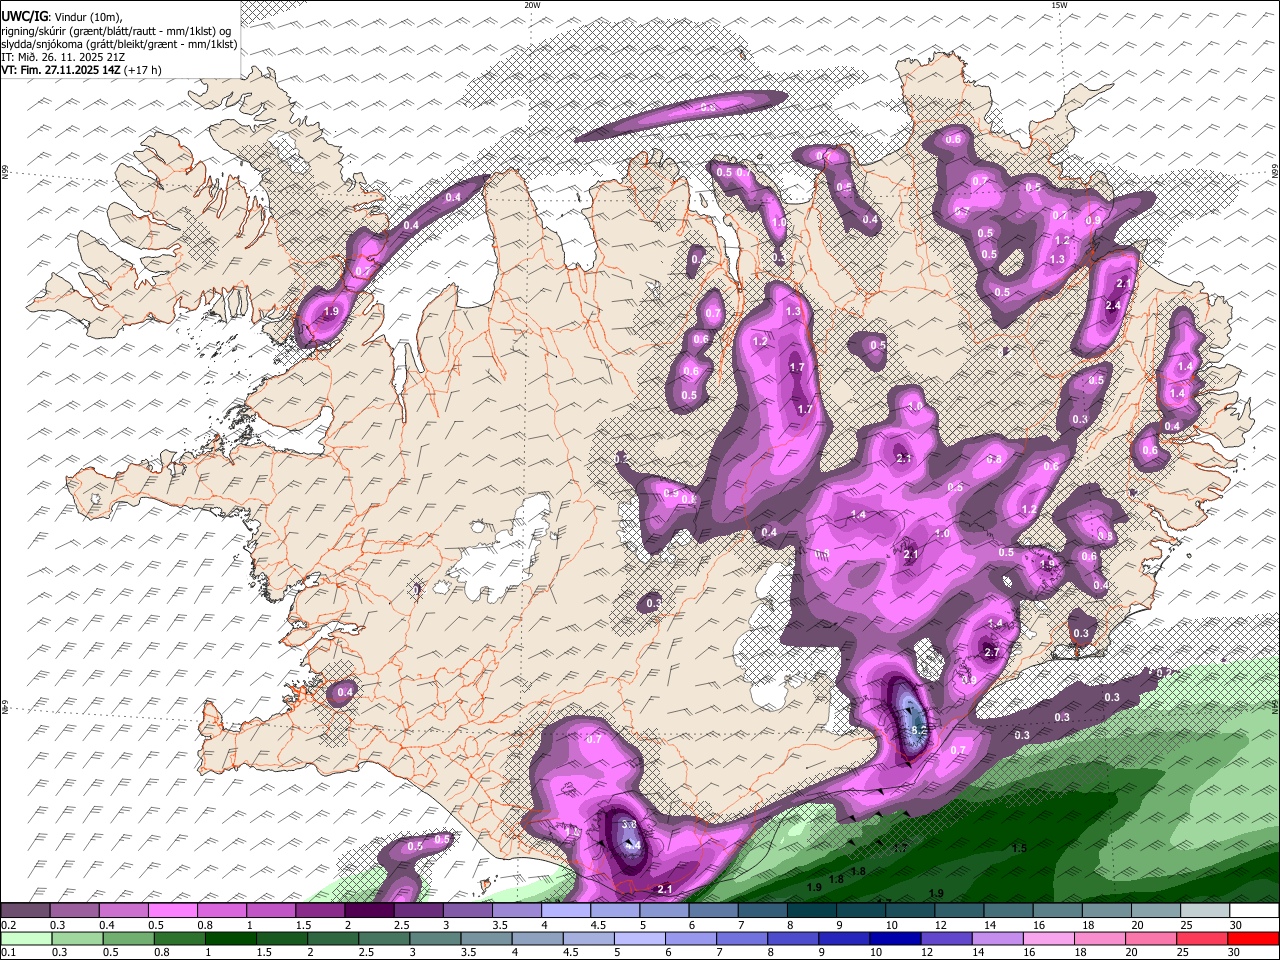Click the 10 label in the lower legend row
Image resolution: width=1280 pixels, height=960 pixels.
tap(875, 952)
